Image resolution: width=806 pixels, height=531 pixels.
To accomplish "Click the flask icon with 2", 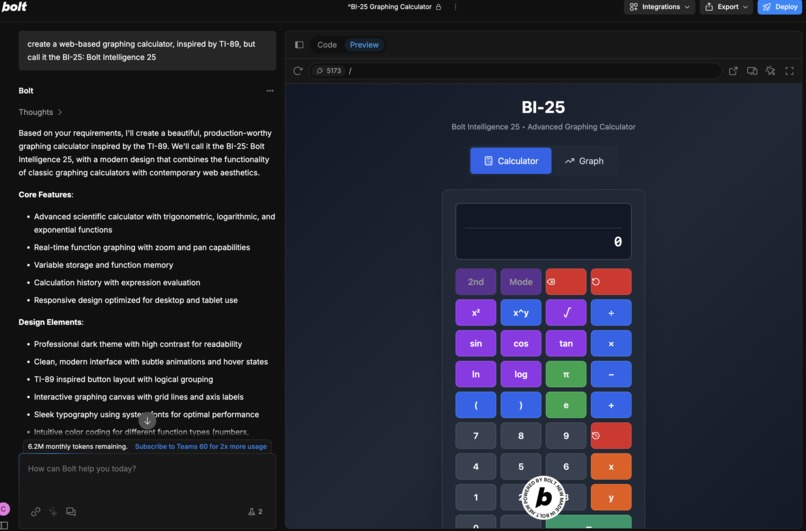I will point(255,511).
